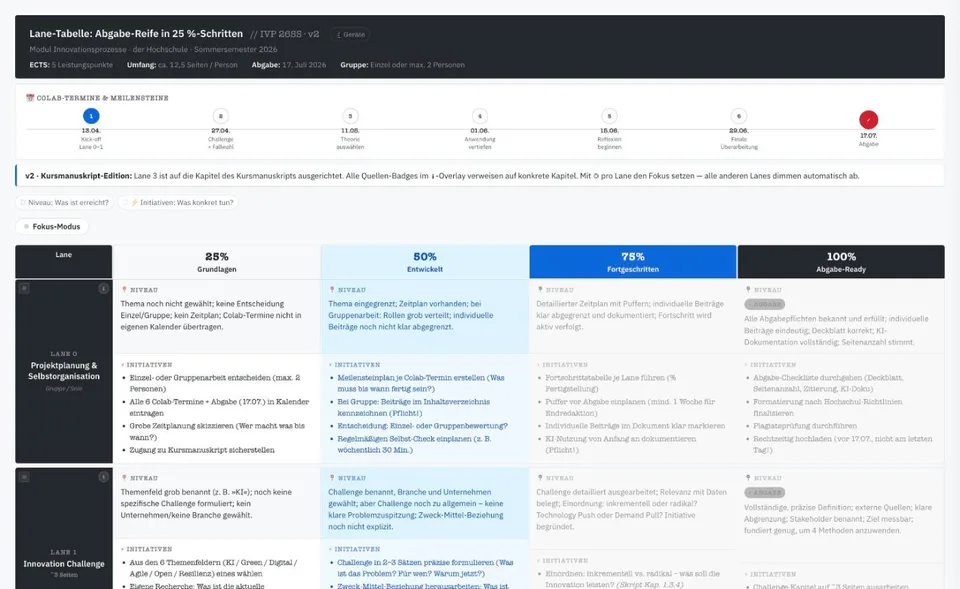The height and width of the screenshot is (589, 960).
Task: Click the focus icon on Lane 0 Projektplanung
Action: [x=24, y=288]
